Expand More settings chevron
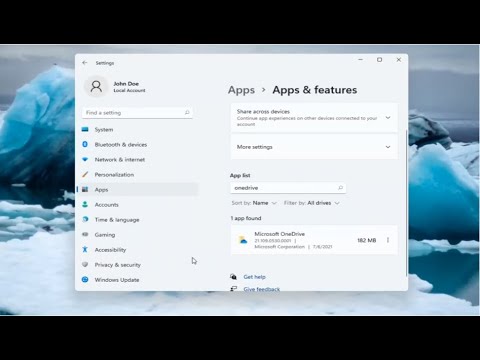The image size is (480, 360). [x=388, y=147]
